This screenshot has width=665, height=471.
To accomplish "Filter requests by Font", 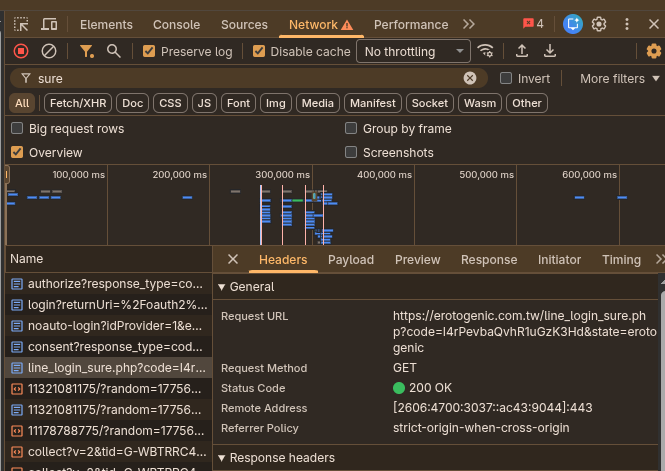I will point(238,103).
